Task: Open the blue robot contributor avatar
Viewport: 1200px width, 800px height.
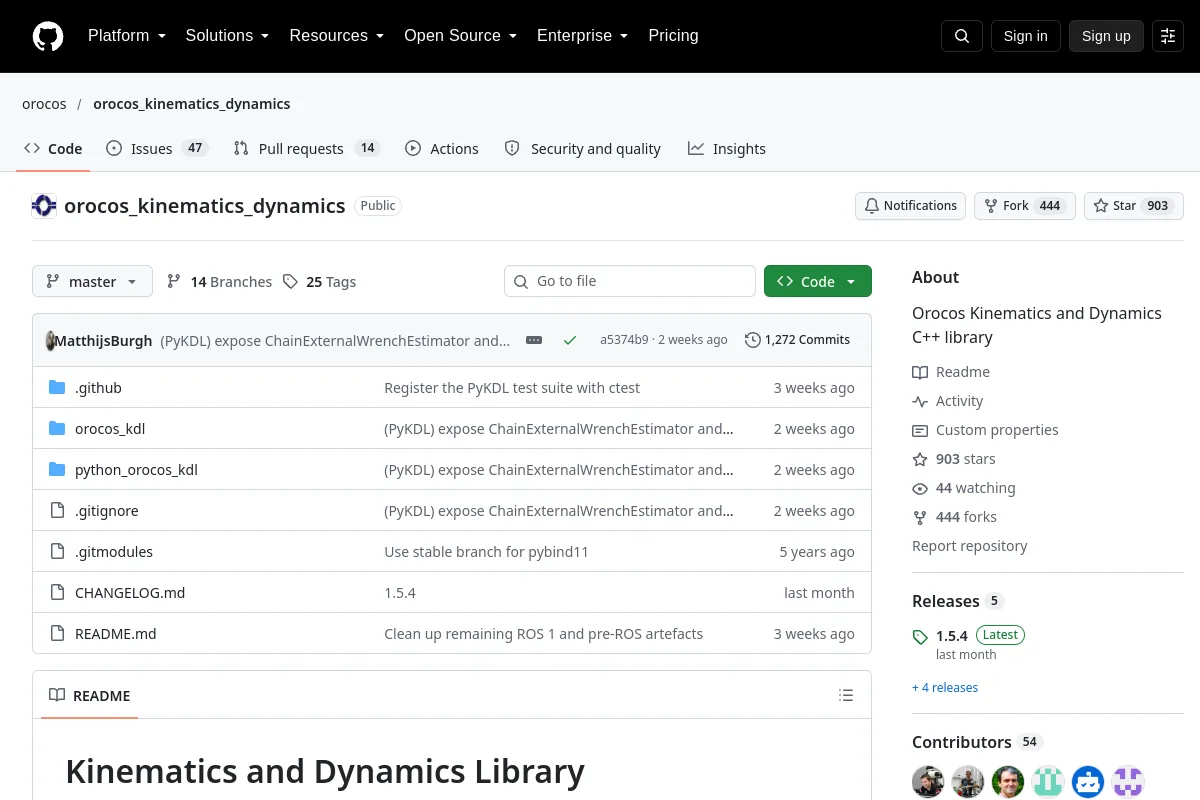Action: click(x=1088, y=782)
